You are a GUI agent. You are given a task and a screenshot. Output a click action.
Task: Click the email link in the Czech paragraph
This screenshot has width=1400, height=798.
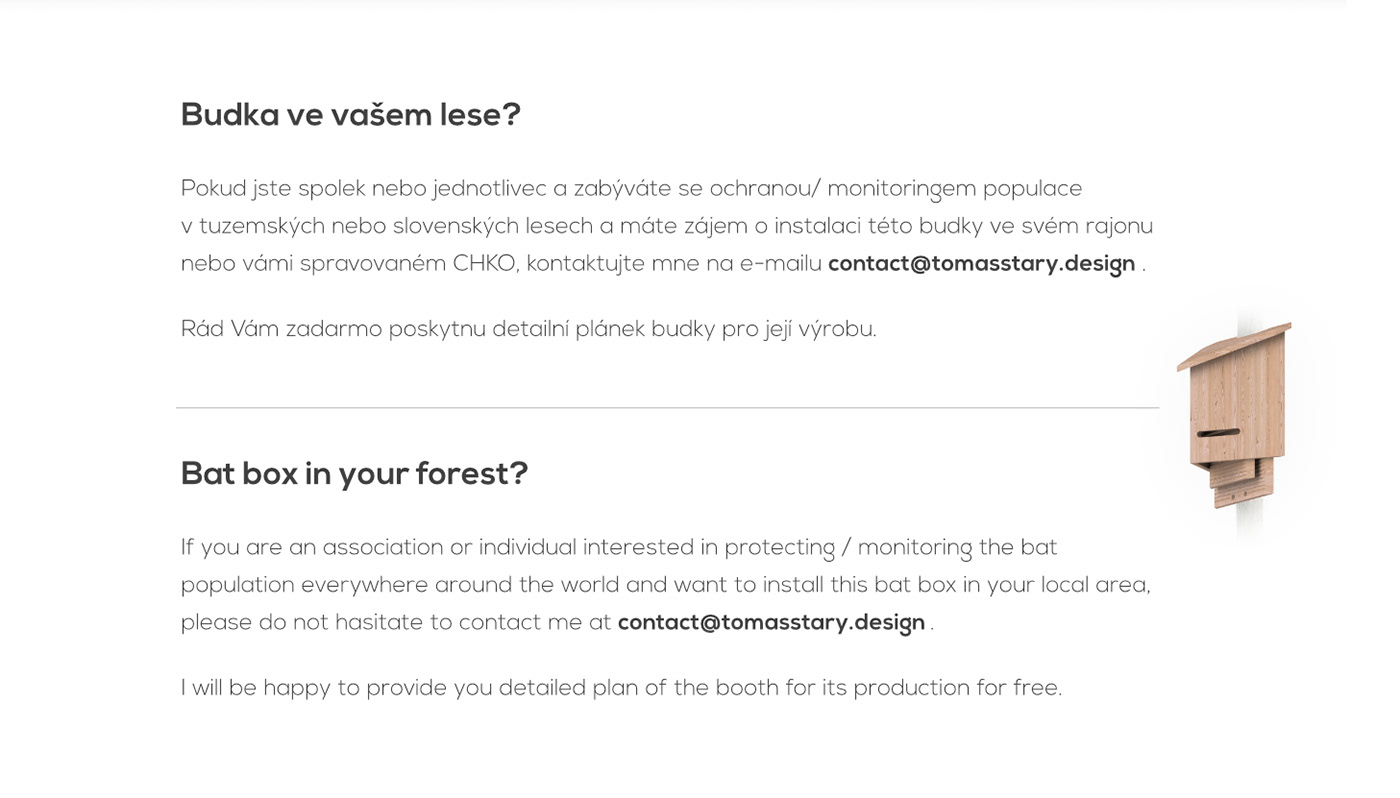(x=981, y=264)
